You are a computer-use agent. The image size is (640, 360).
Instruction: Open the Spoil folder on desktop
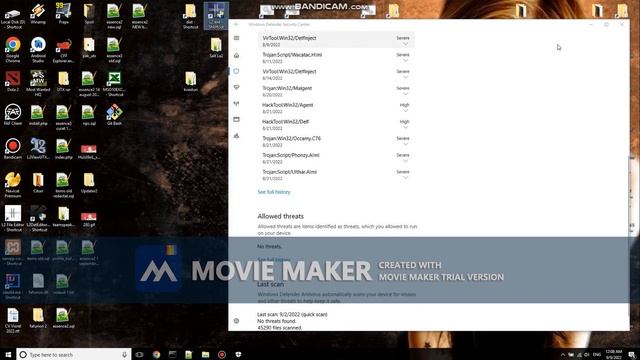(x=89, y=13)
